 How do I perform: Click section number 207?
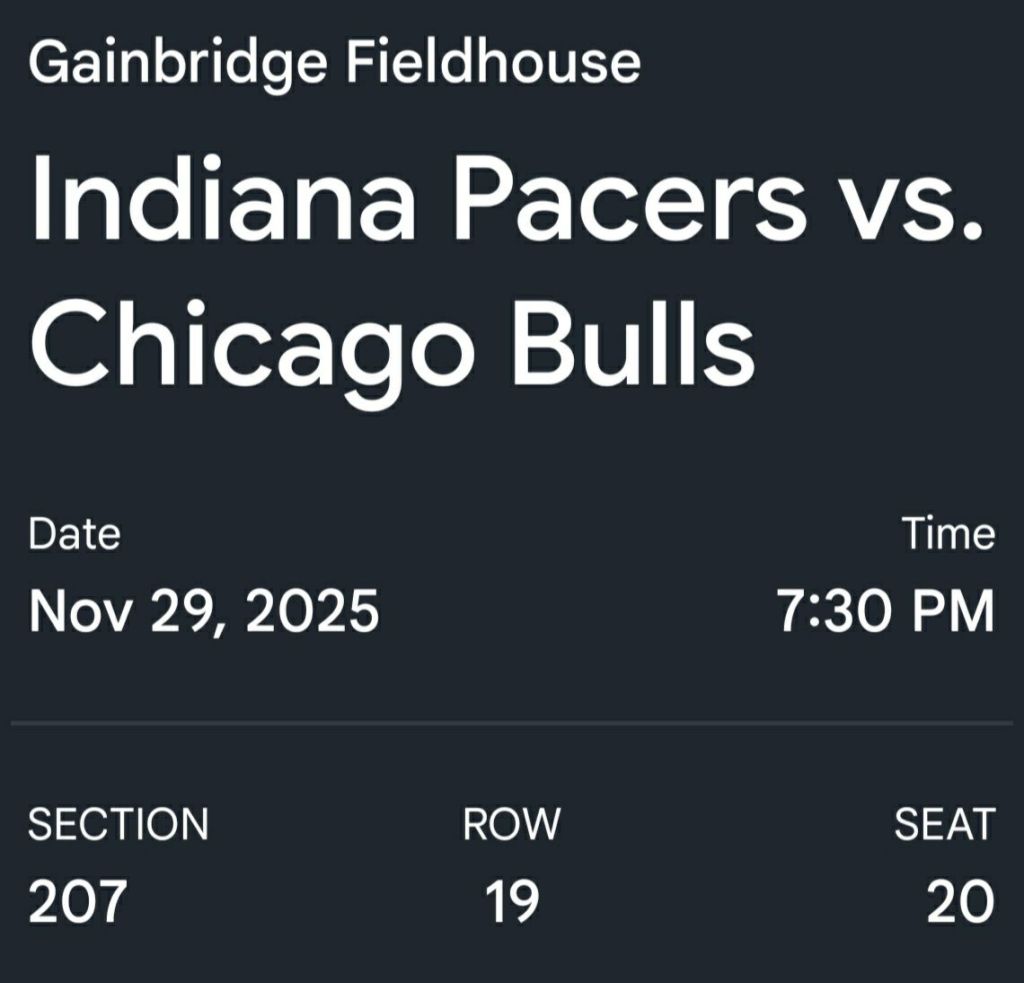(x=78, y=902)
